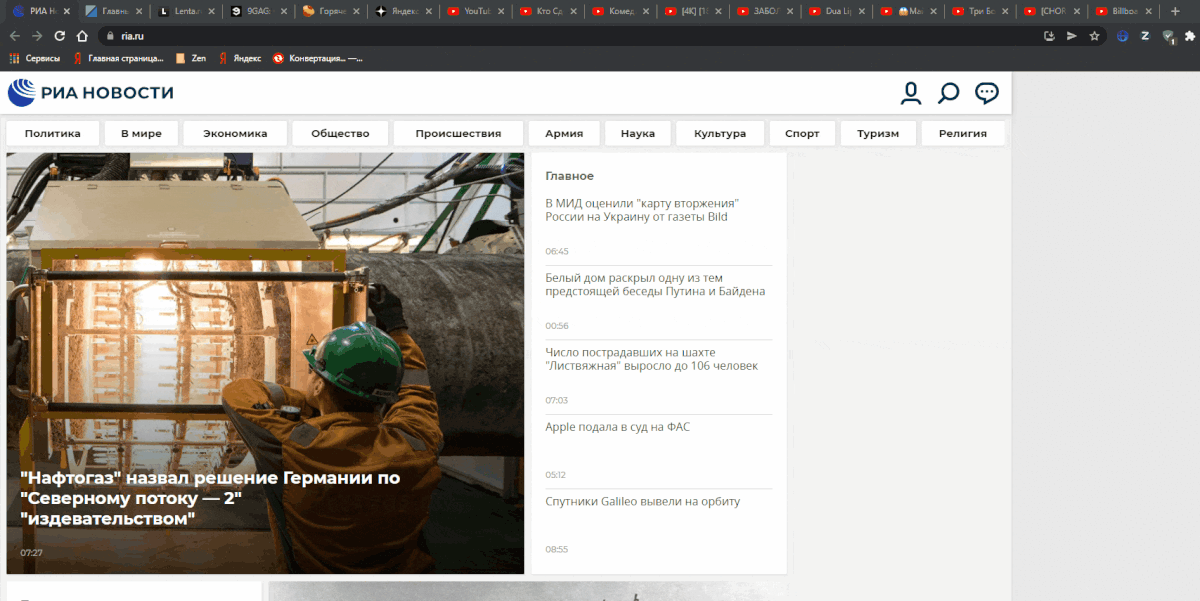Switch to the YouTube tab

pyautogui.click(x=475, y=11)
